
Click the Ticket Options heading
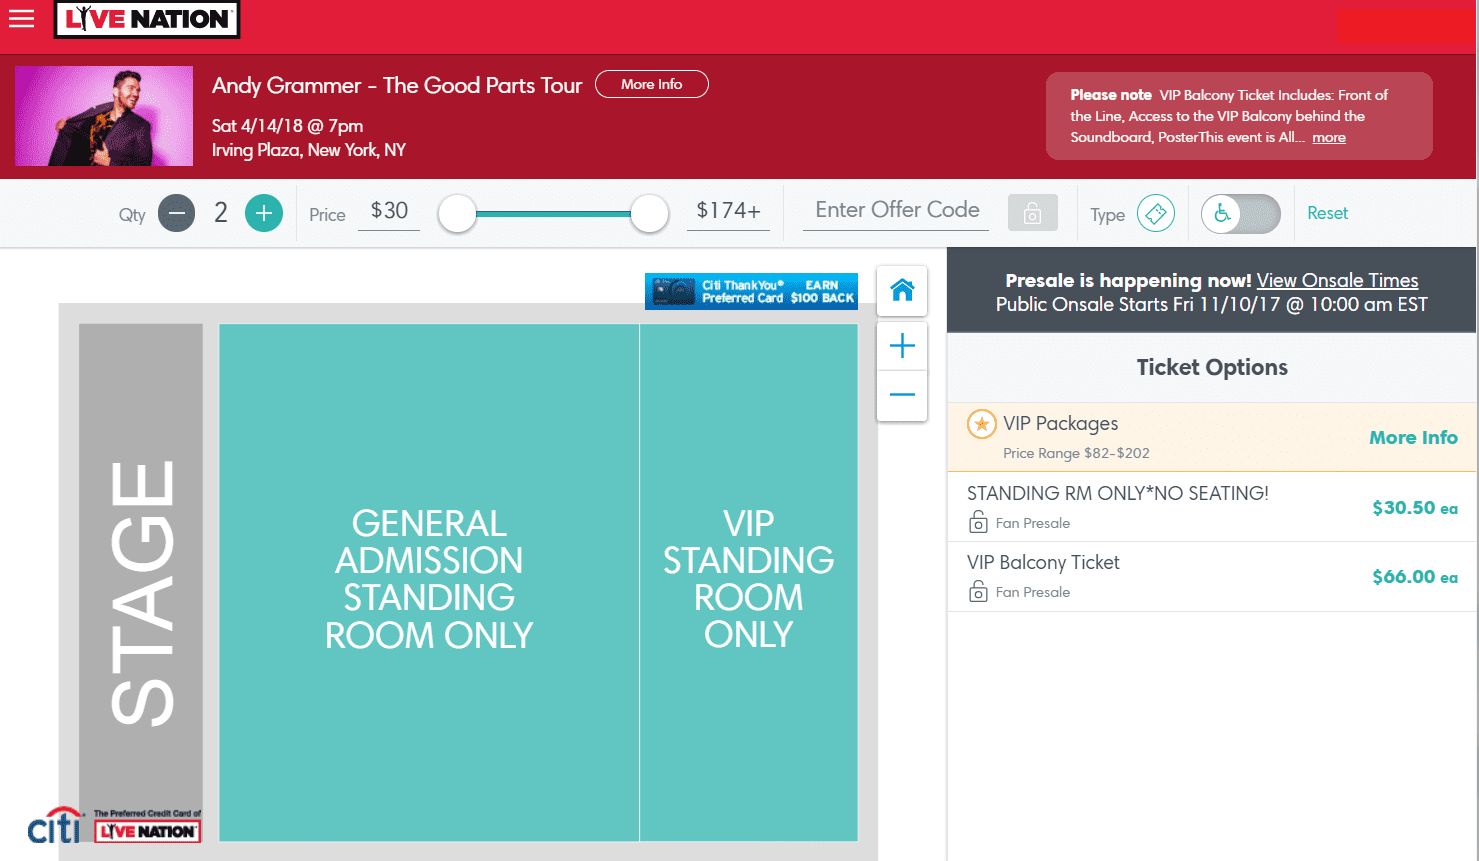pyautogui.click(x=1212, y=367)
